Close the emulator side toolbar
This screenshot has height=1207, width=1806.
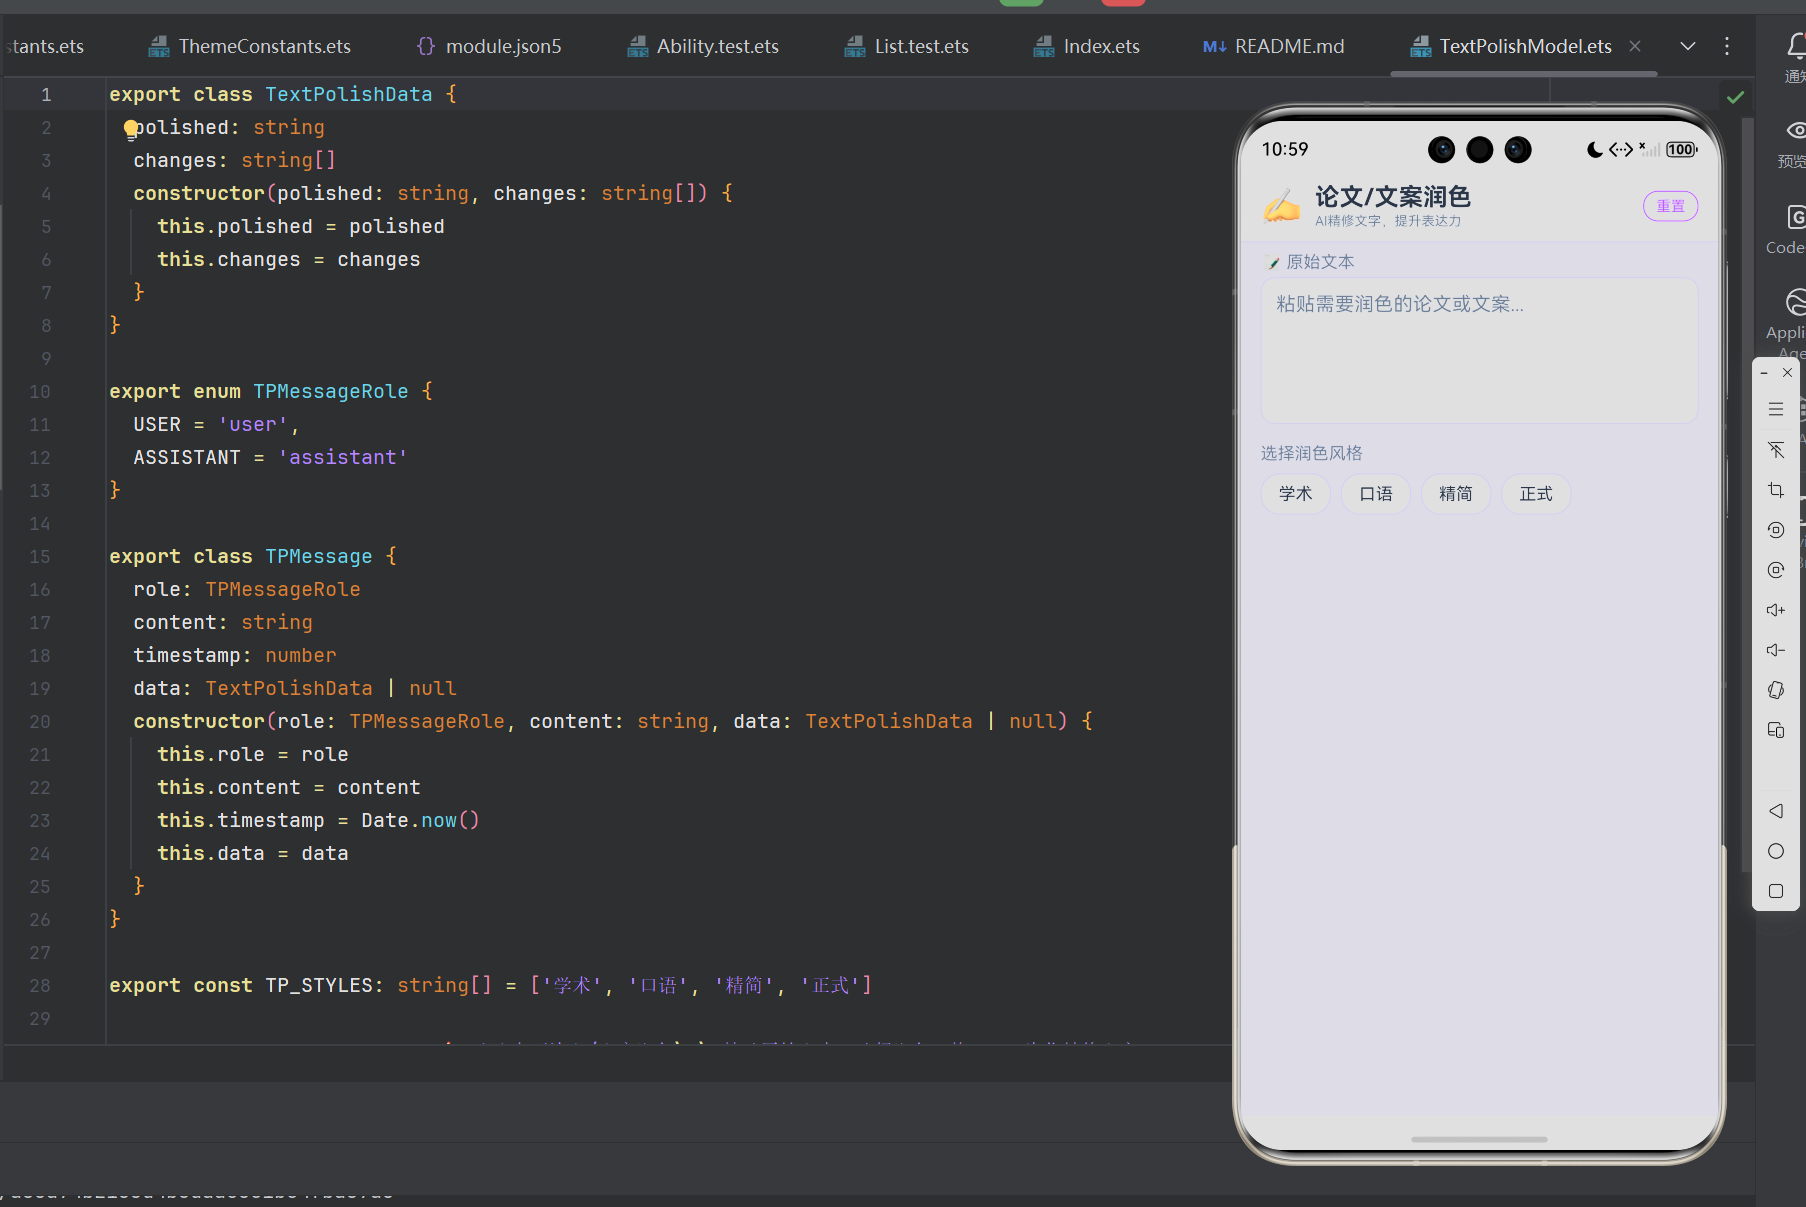click(x=1787, y=373)
